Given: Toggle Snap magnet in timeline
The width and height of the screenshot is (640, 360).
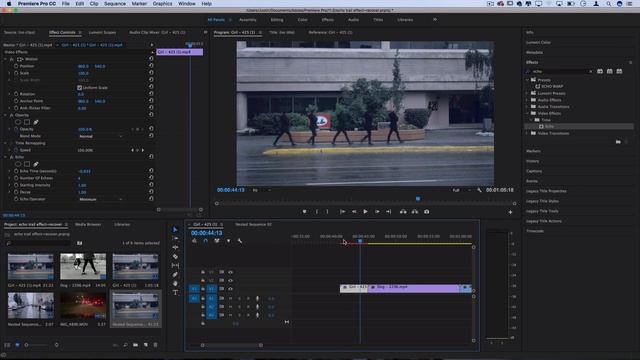Looking at the screenshot, I should pyautogui.click(x=205, y=241).
